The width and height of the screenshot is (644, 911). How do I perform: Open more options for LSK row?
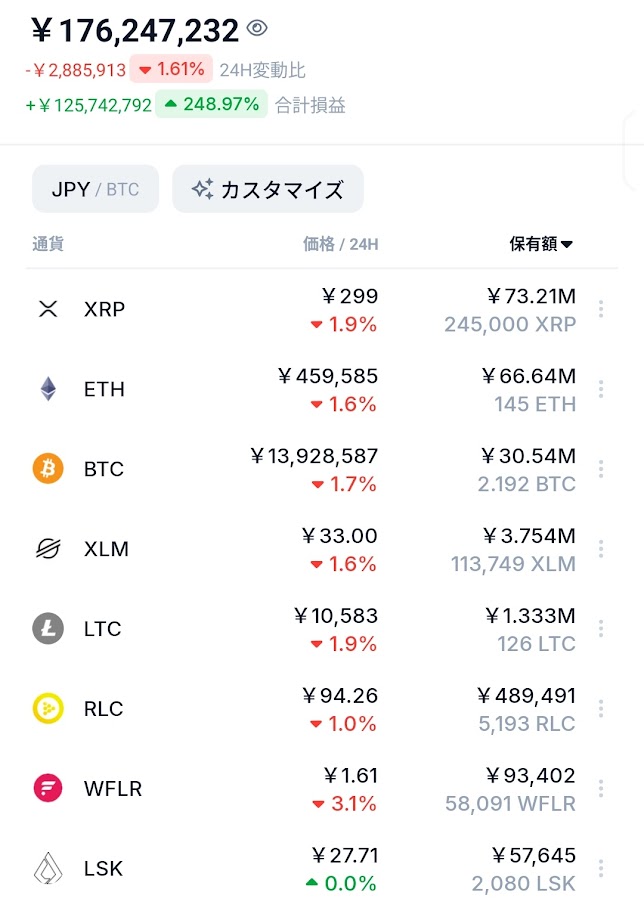[601, 868]
